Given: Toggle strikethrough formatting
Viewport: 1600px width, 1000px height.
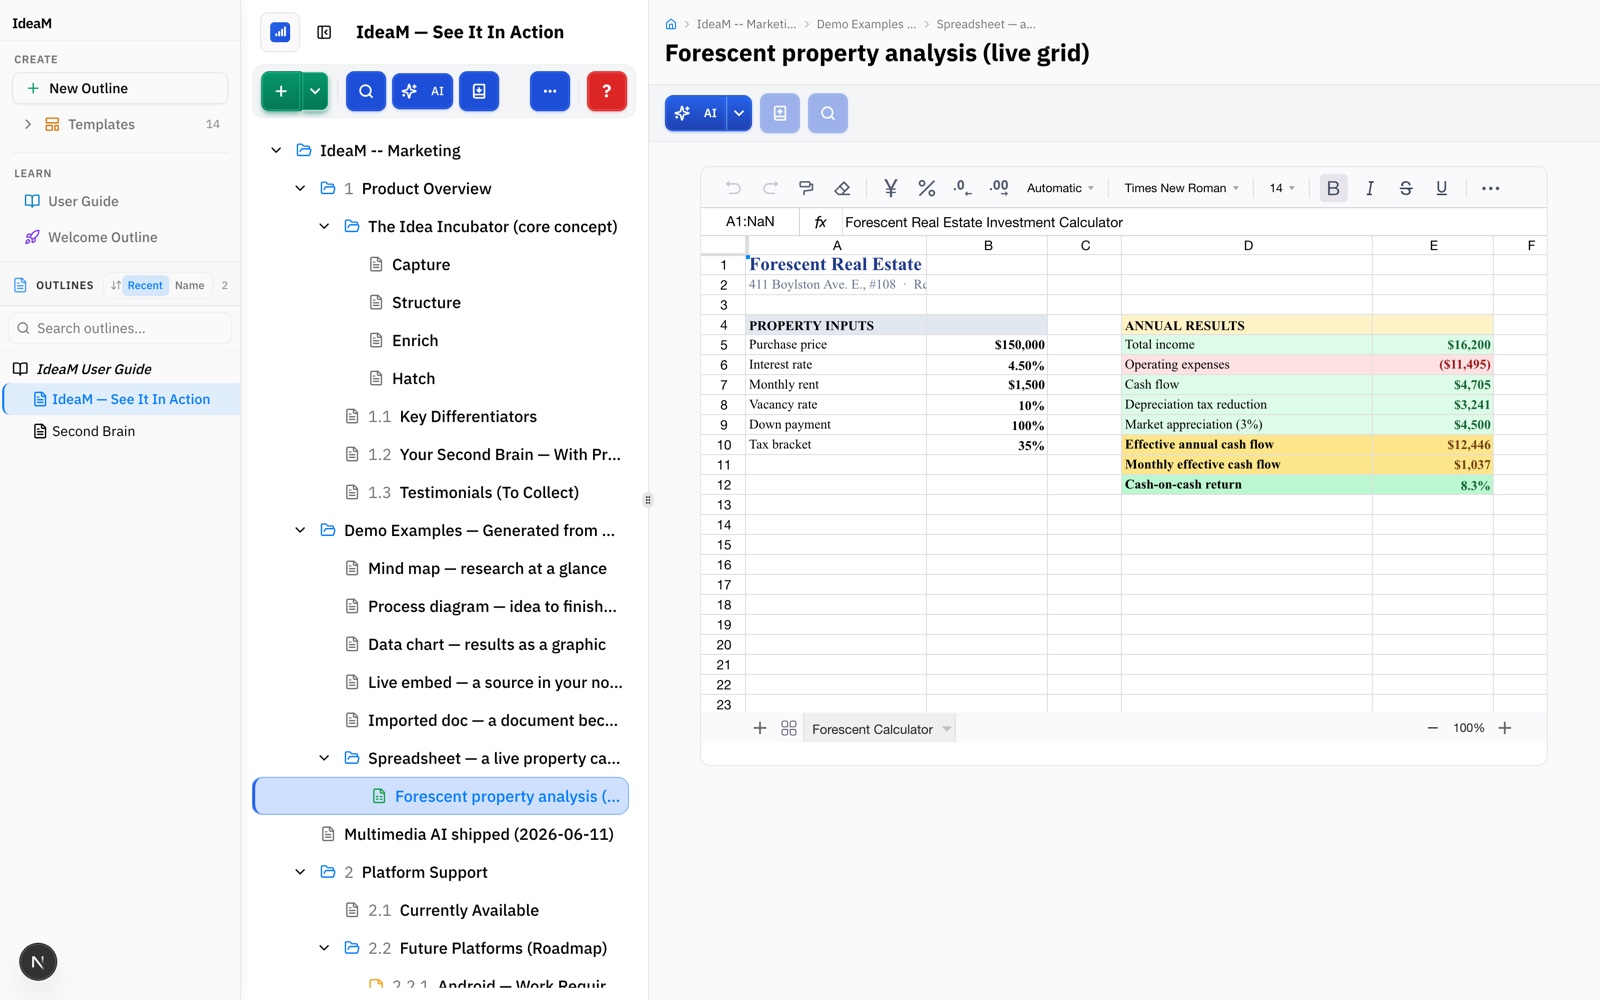Looking at the screenshot, I should tap(1406, 188).
